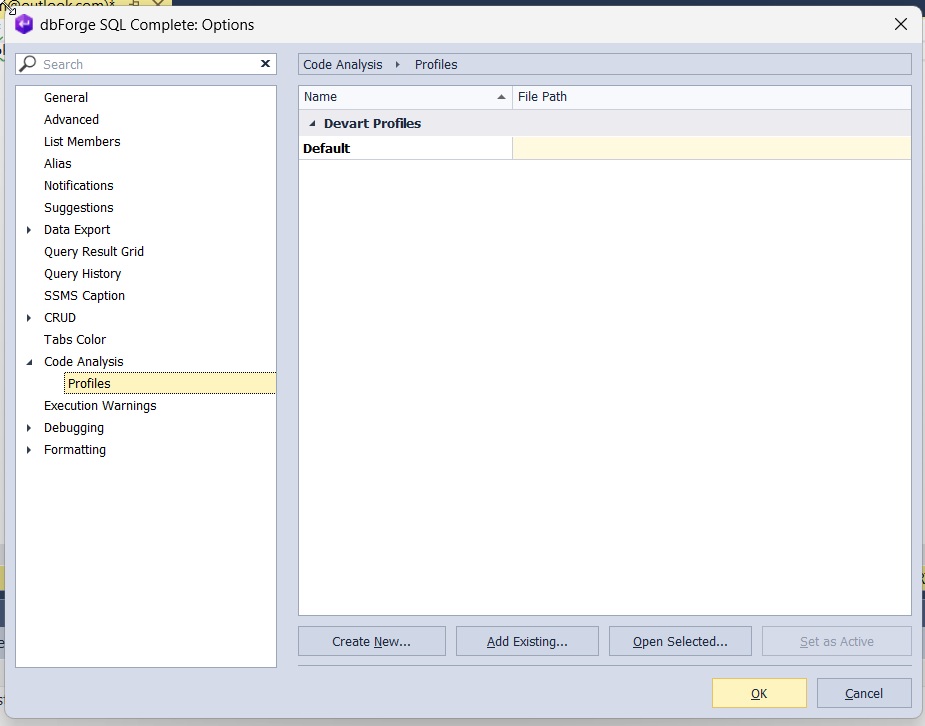Type in the options Search field
The image size is (925, 726).
click(148, 64)
